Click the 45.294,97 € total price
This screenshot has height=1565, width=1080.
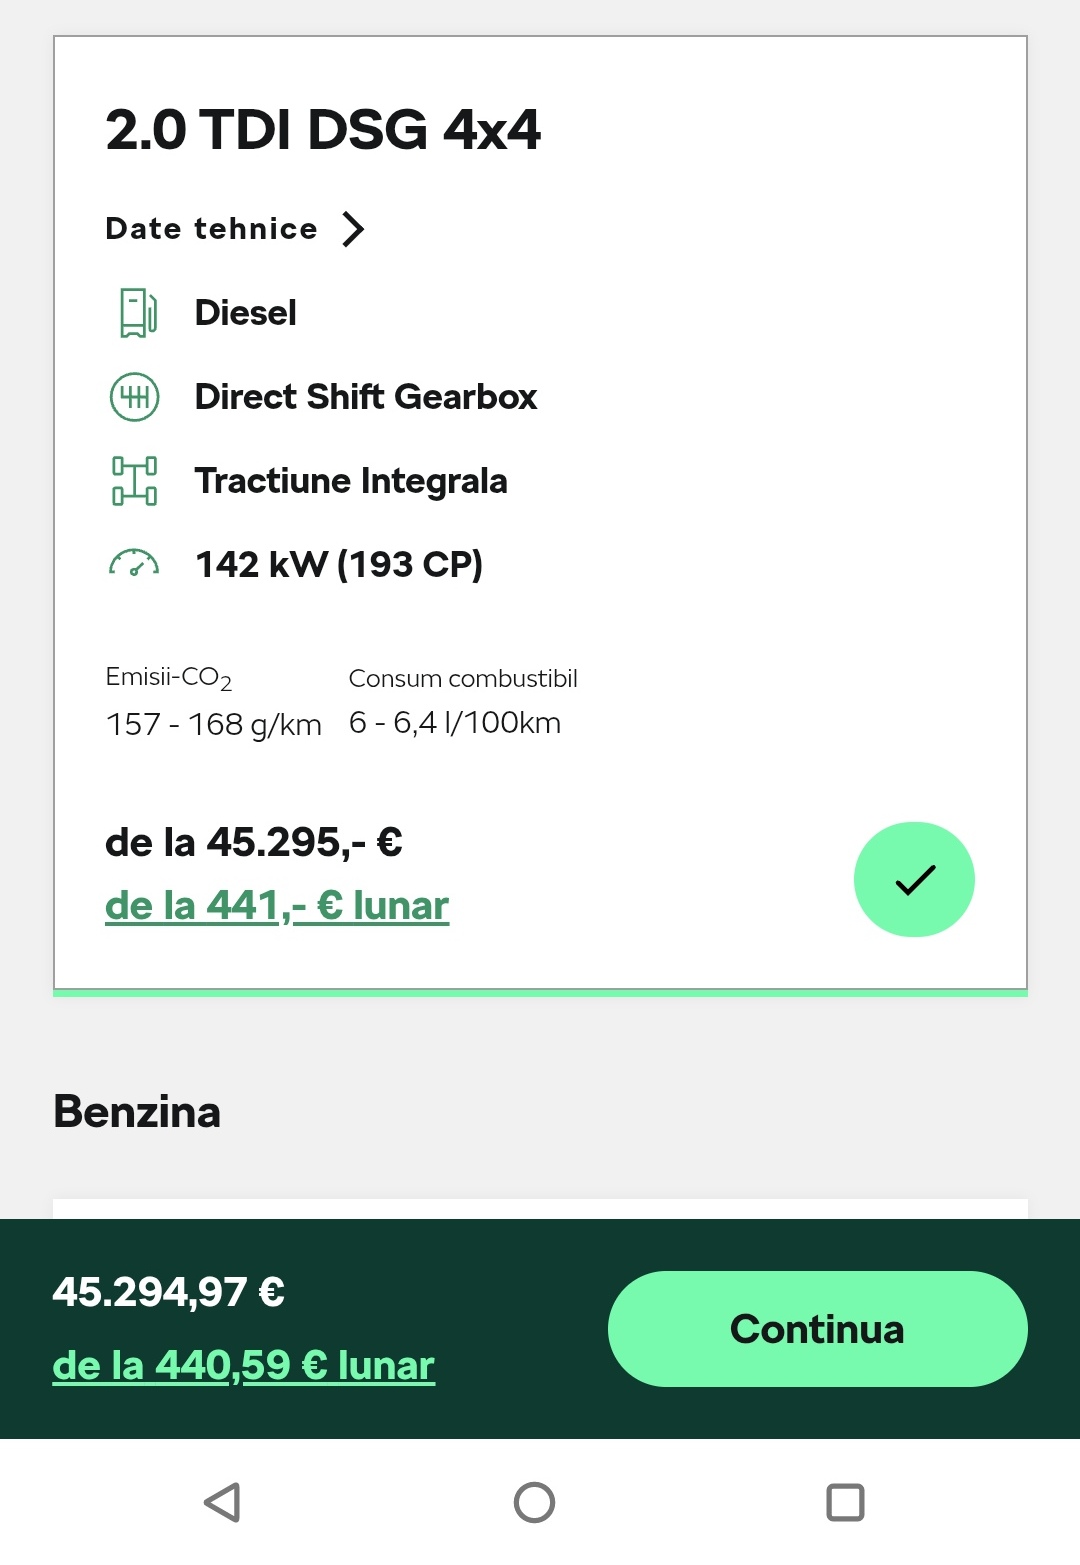point(168,1292)
